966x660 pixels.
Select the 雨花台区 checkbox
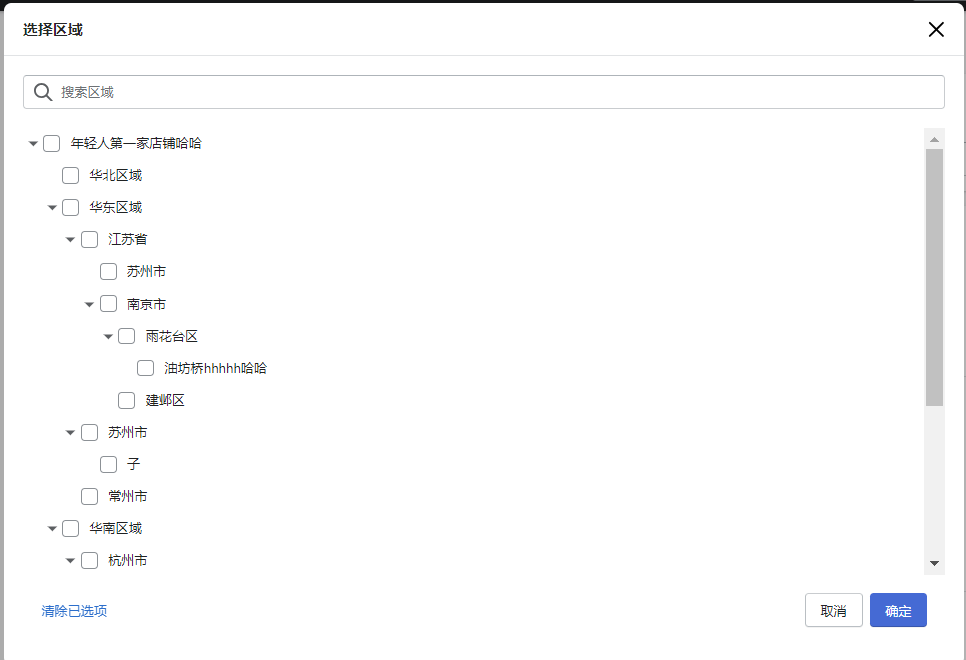127,336
